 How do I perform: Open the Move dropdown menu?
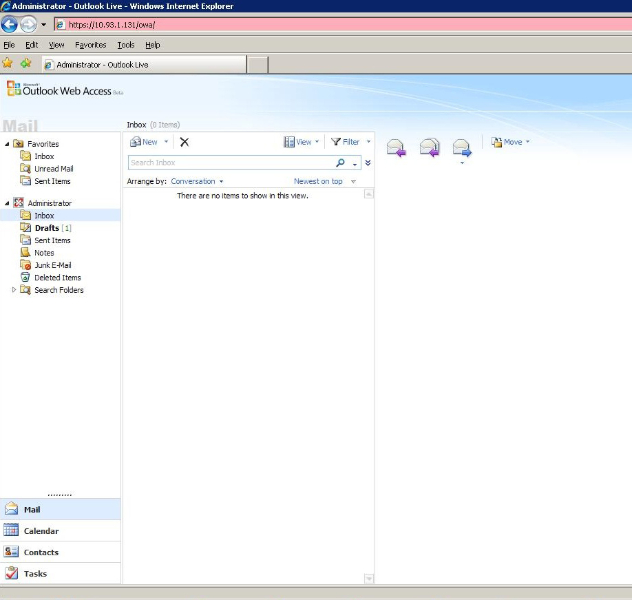[x=510, y=142]
